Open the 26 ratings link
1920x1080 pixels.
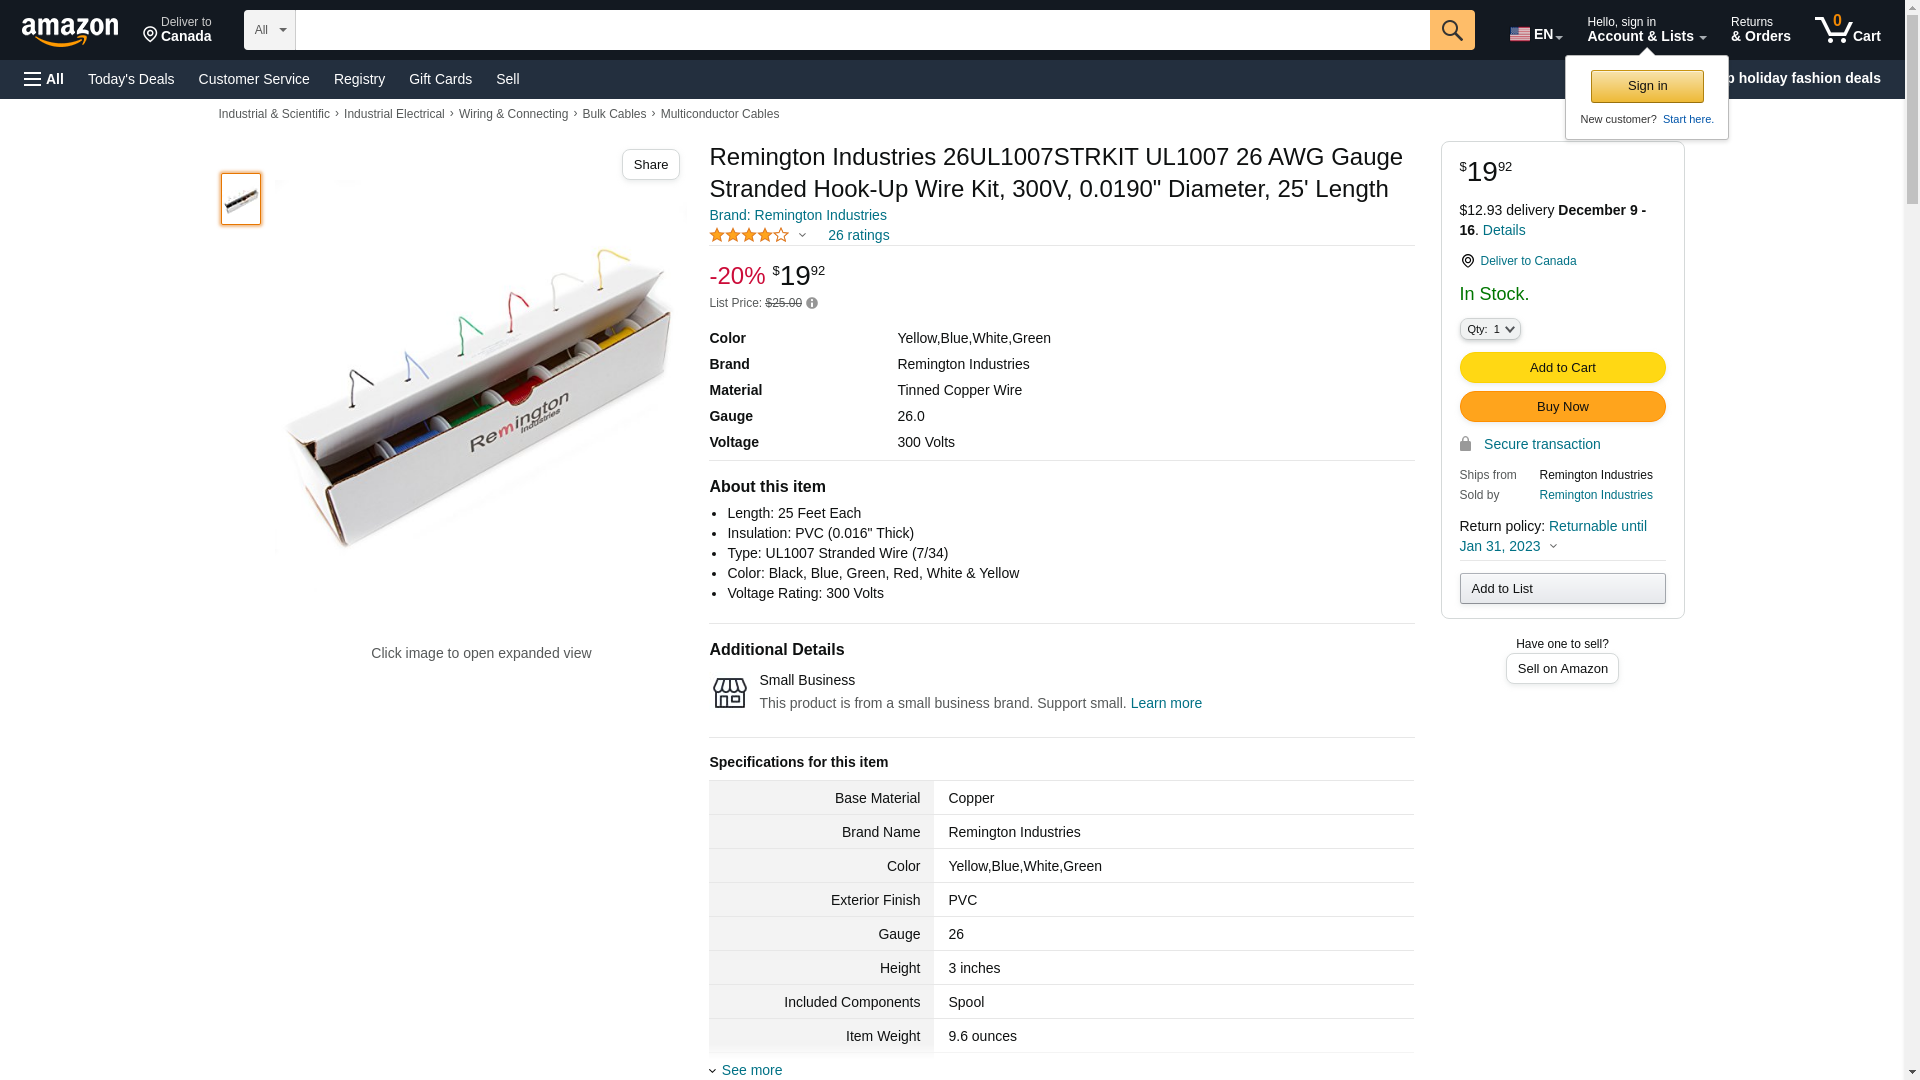858,235
